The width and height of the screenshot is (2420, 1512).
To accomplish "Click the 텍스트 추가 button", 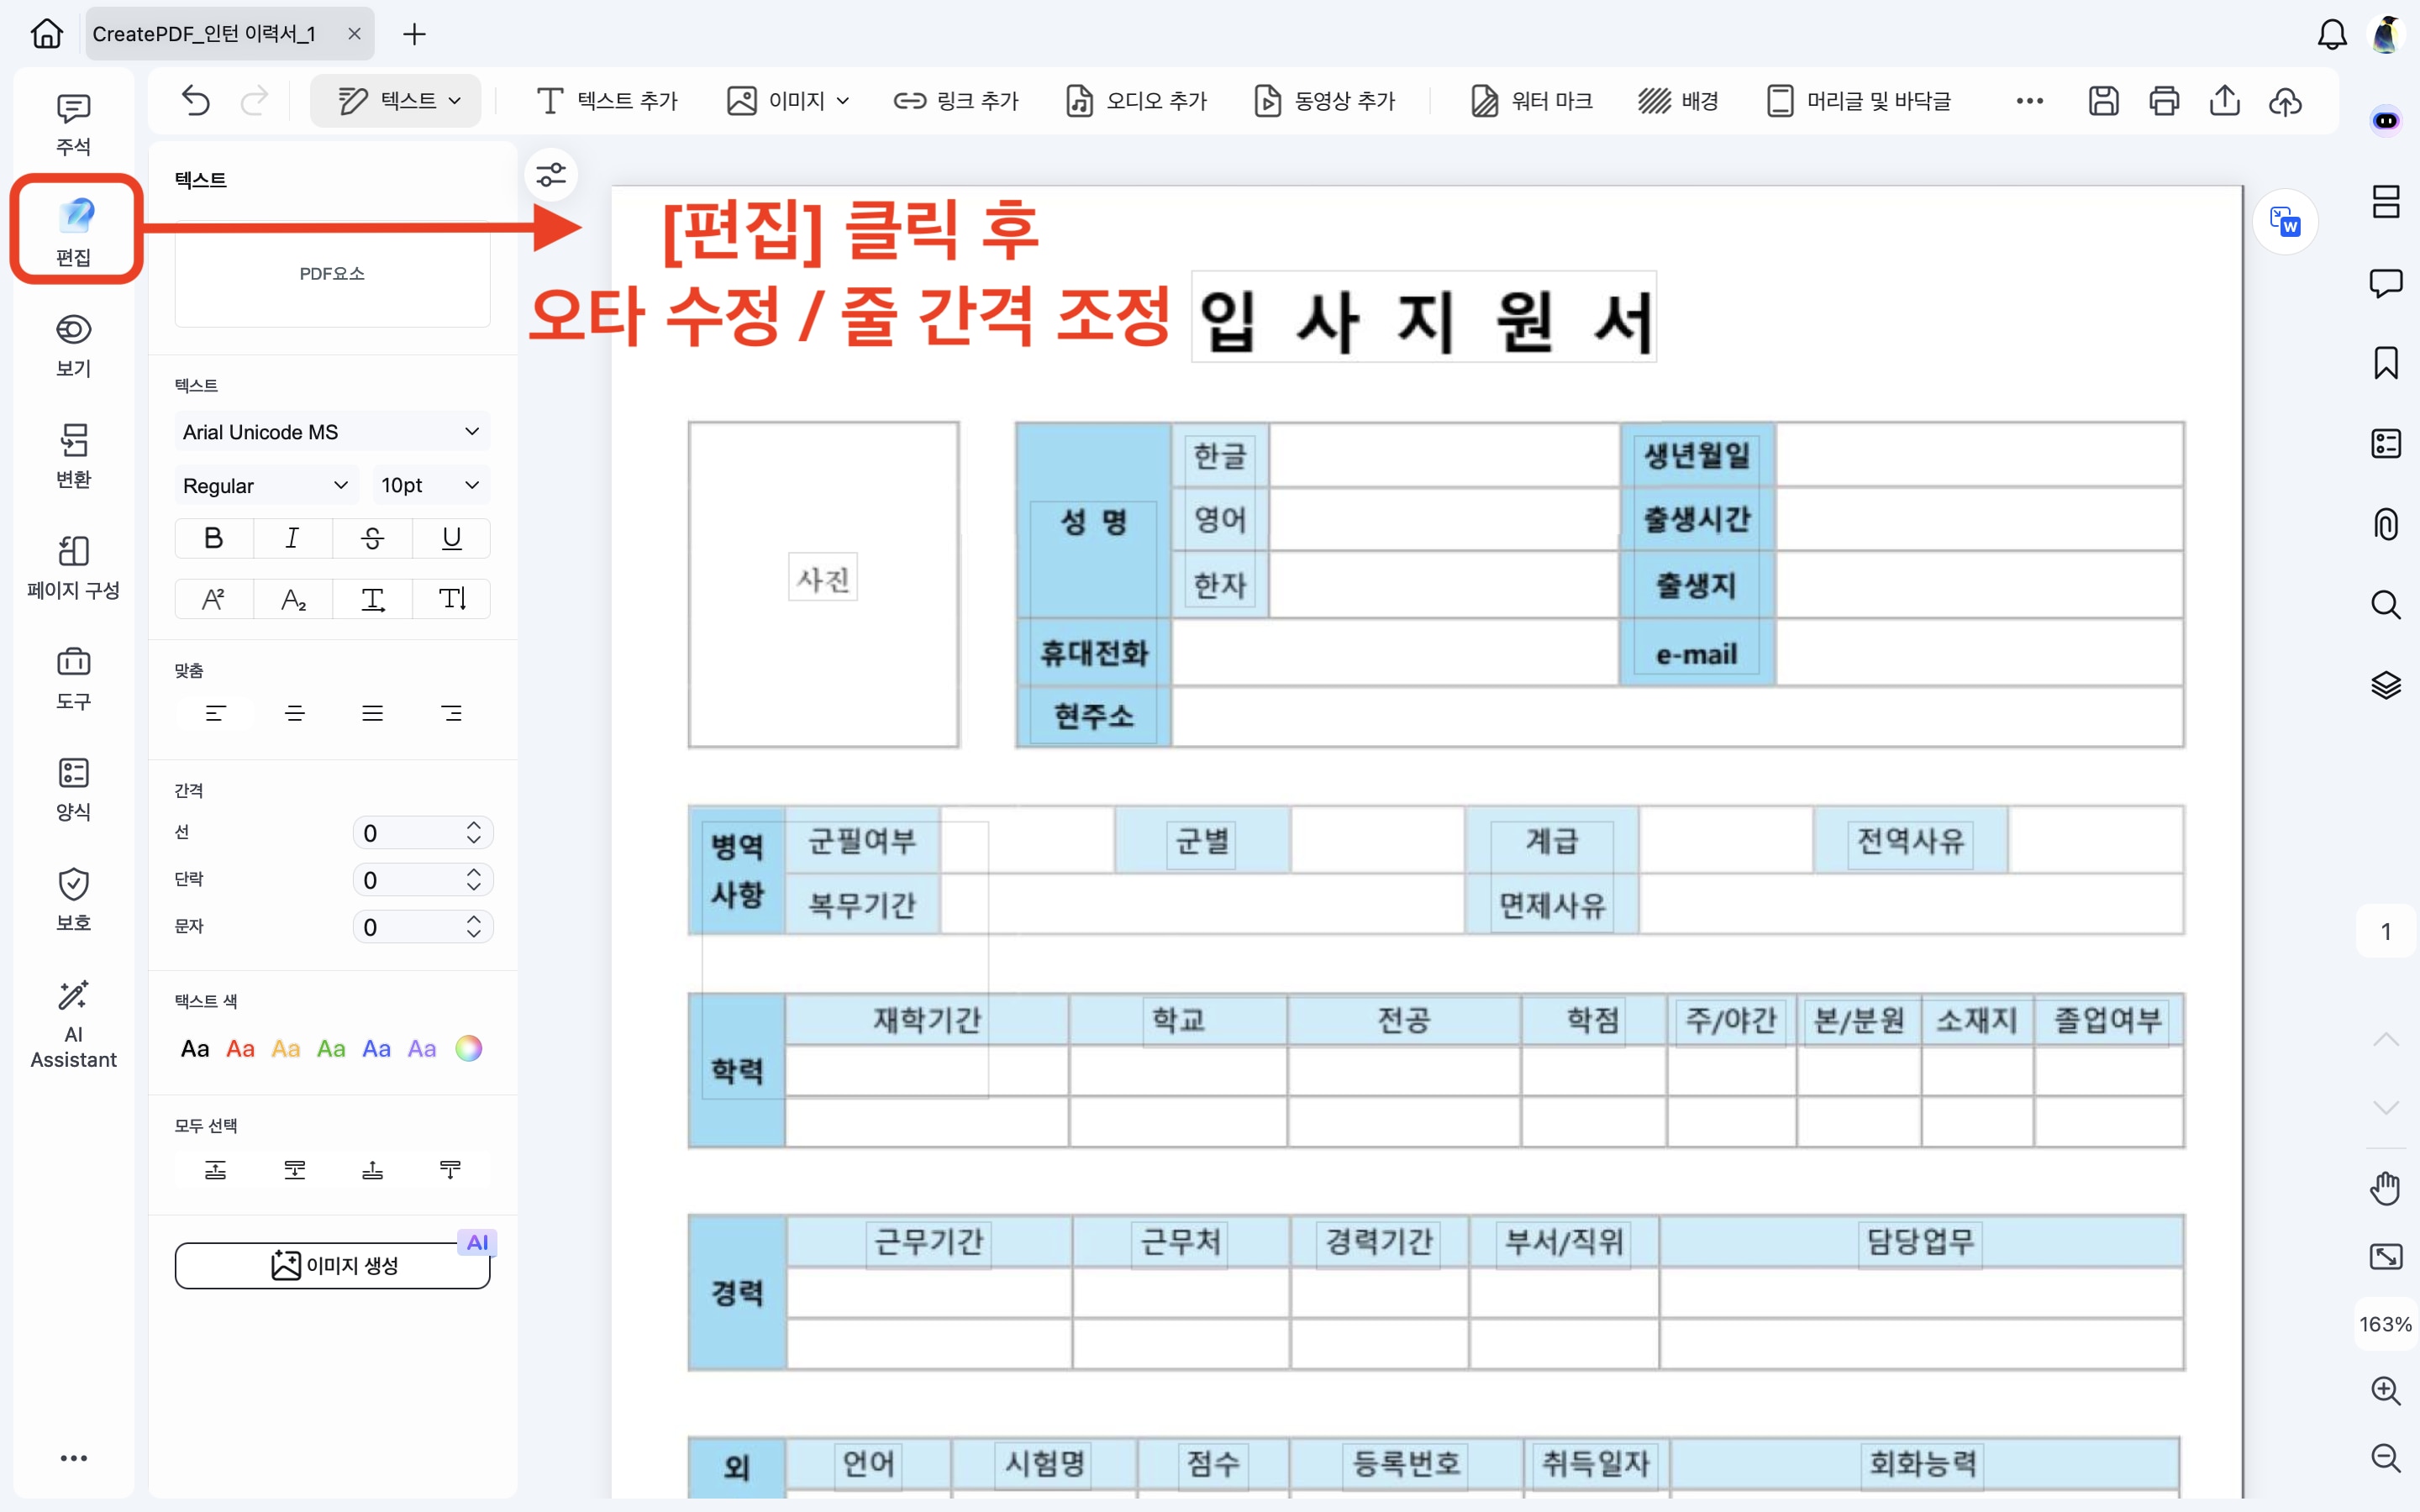I will pos(607,101).
